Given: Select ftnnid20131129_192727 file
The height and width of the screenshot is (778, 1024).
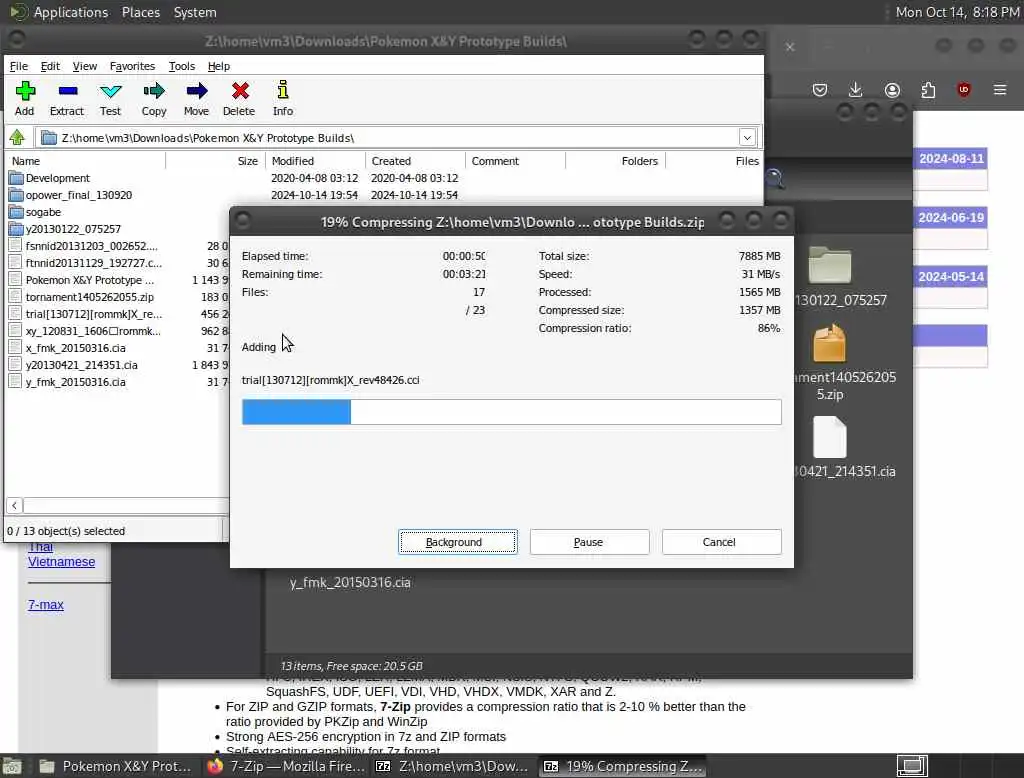Looking at the screenshot, I should 93,263.
